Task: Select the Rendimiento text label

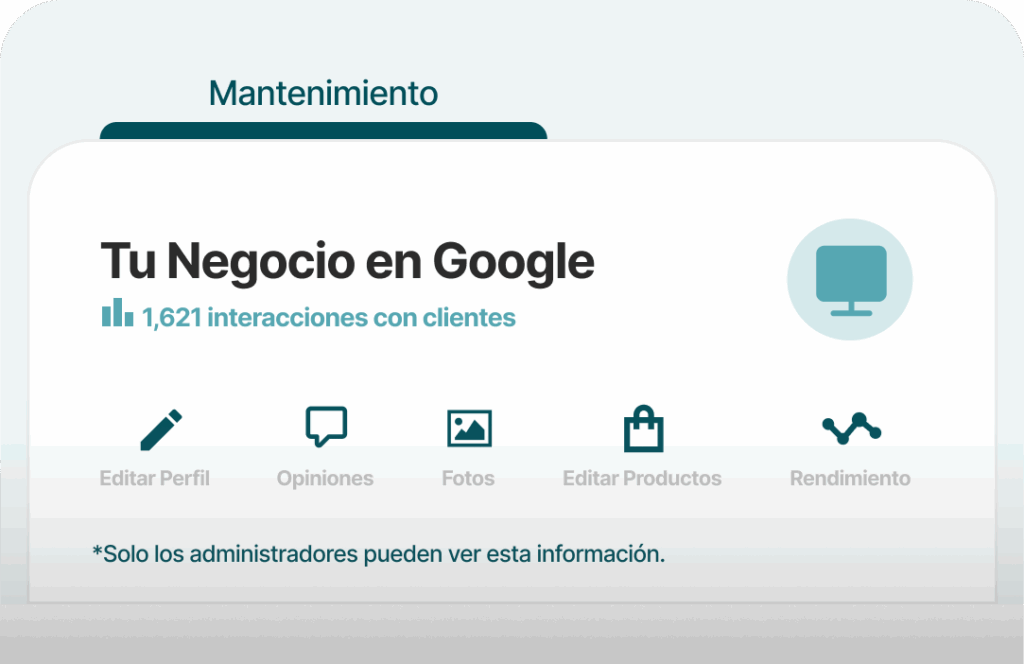Action: pyautogui.click(x=850, y=478)
